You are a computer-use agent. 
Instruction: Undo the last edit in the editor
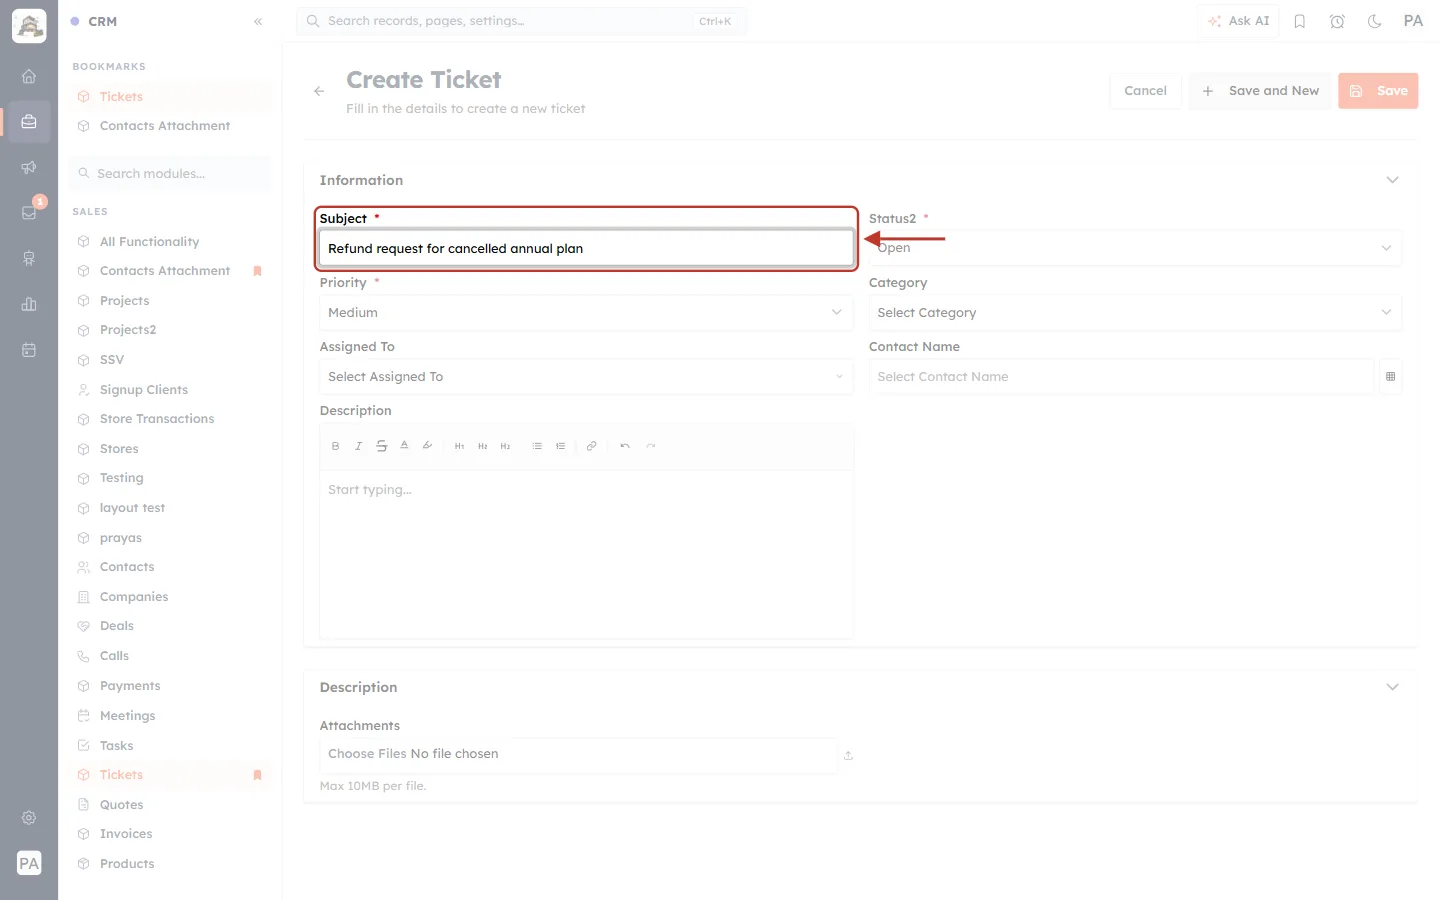click(x=625, y=446)
